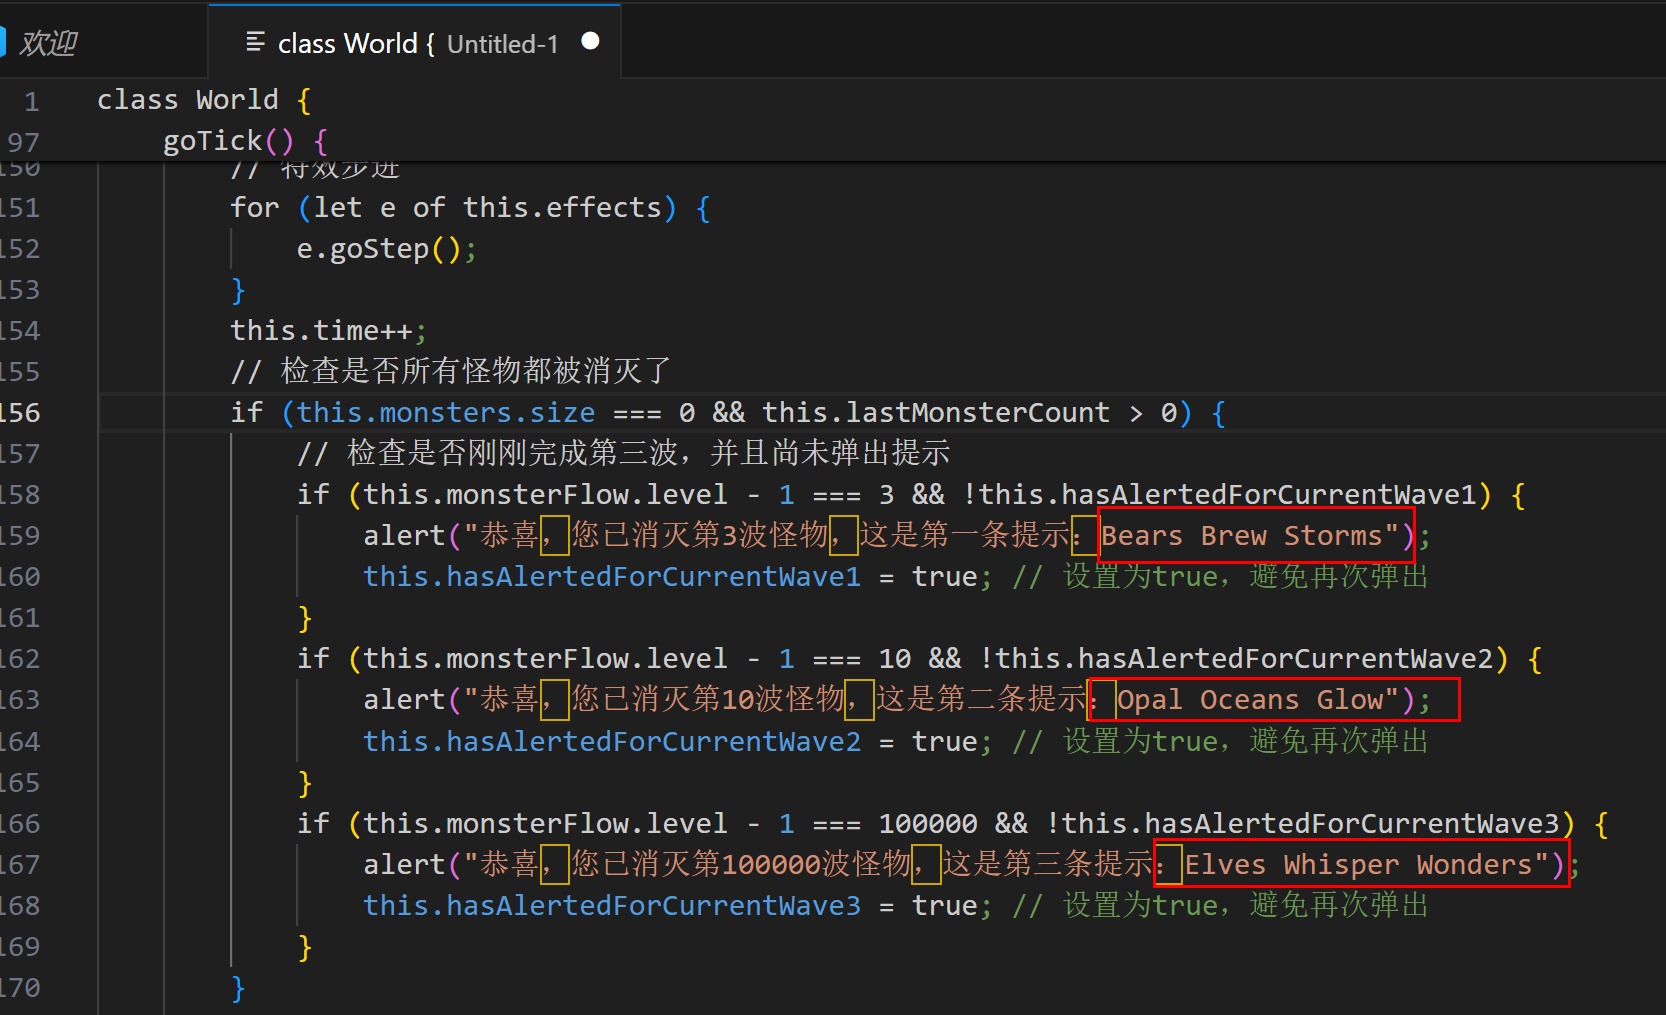
Task: Click this.monsters.size in the if condition
Action: [x=445, y=413]
